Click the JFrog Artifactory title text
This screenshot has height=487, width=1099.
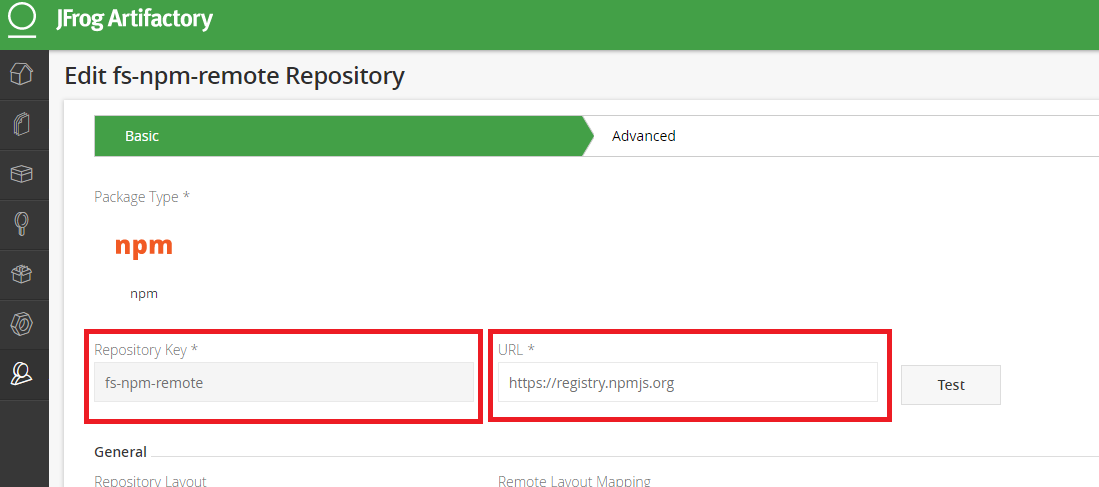134,19
